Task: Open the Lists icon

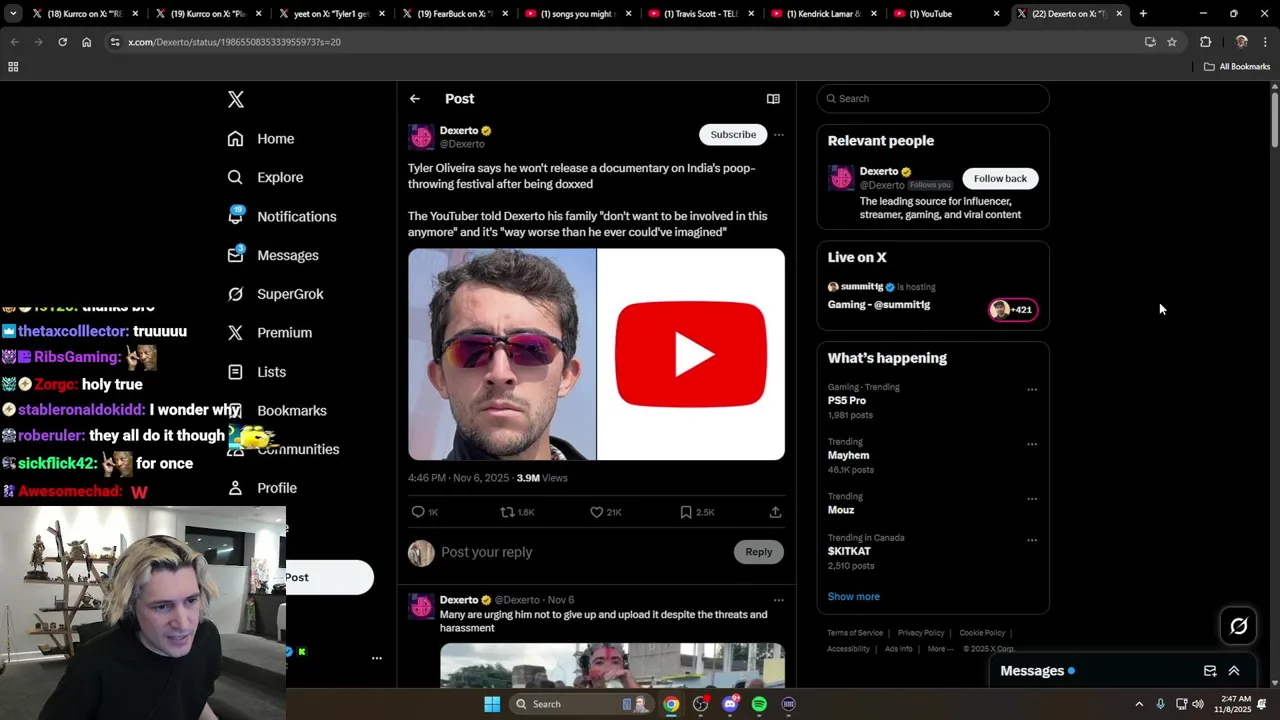Action: 235,372
